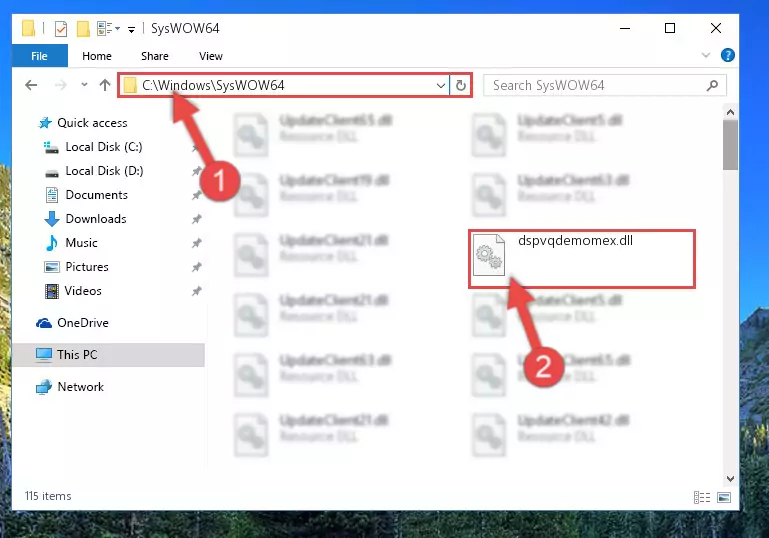Refresh the SysWOW64 folder
This screenshot has height=538, width=769.
click(x=461, y=85)
